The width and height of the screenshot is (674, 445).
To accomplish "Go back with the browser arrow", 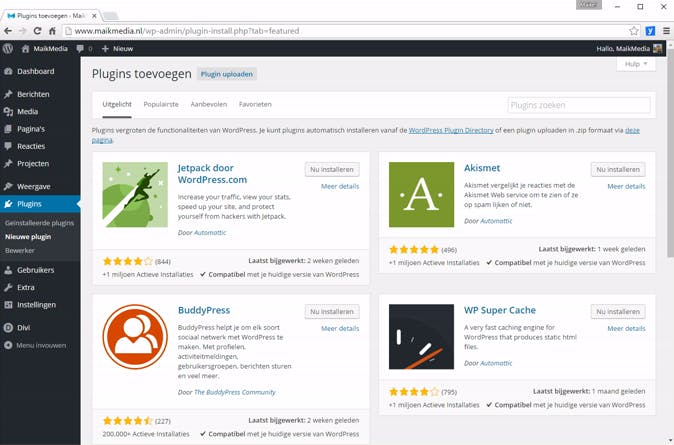I will (8, 31).
